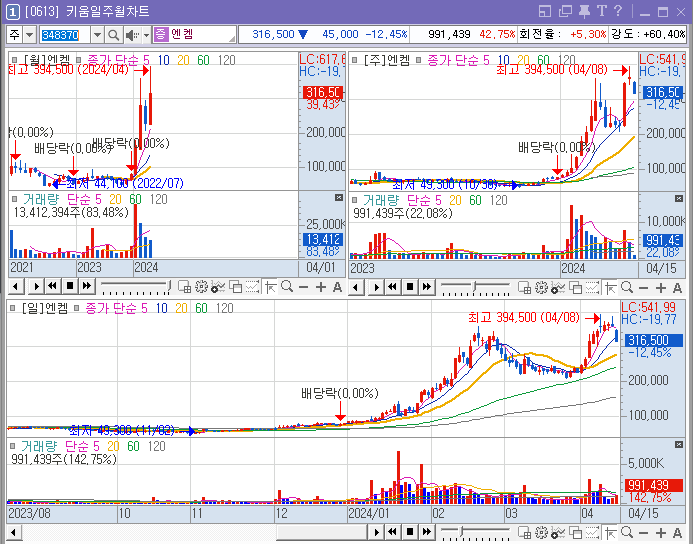Click monthly chart overlay windows icon
The width and height of the screenshot is (693, 544).
[x=235, y=287]
